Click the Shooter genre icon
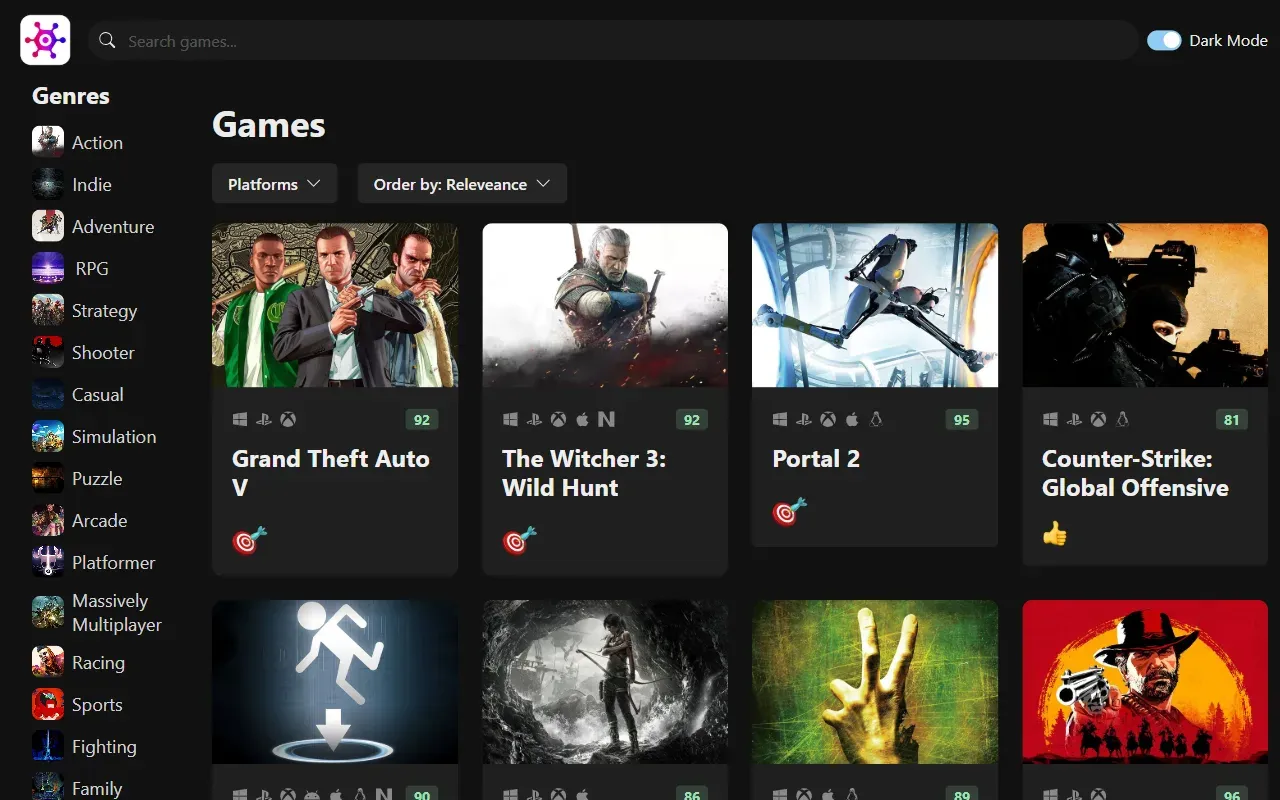The image size is (1280, 800). 48,352
